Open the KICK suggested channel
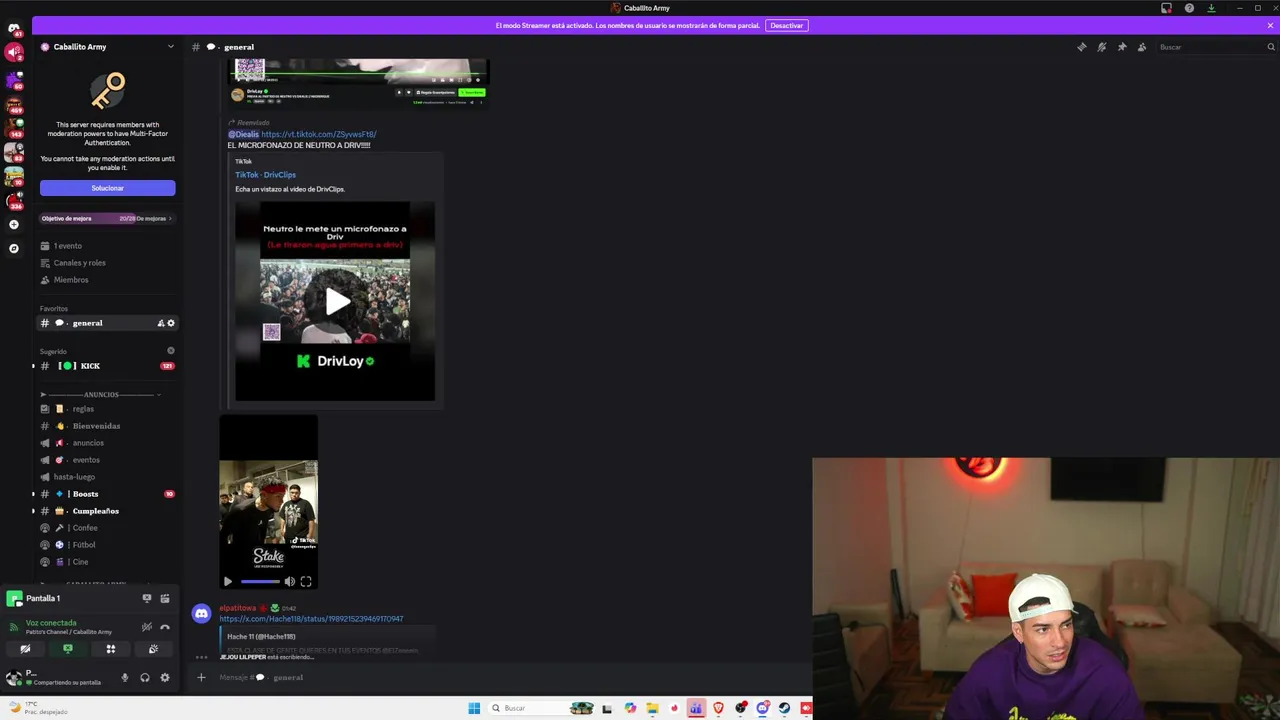The image size is (1280, 720). pyautogui.click(x=107, y=366)
